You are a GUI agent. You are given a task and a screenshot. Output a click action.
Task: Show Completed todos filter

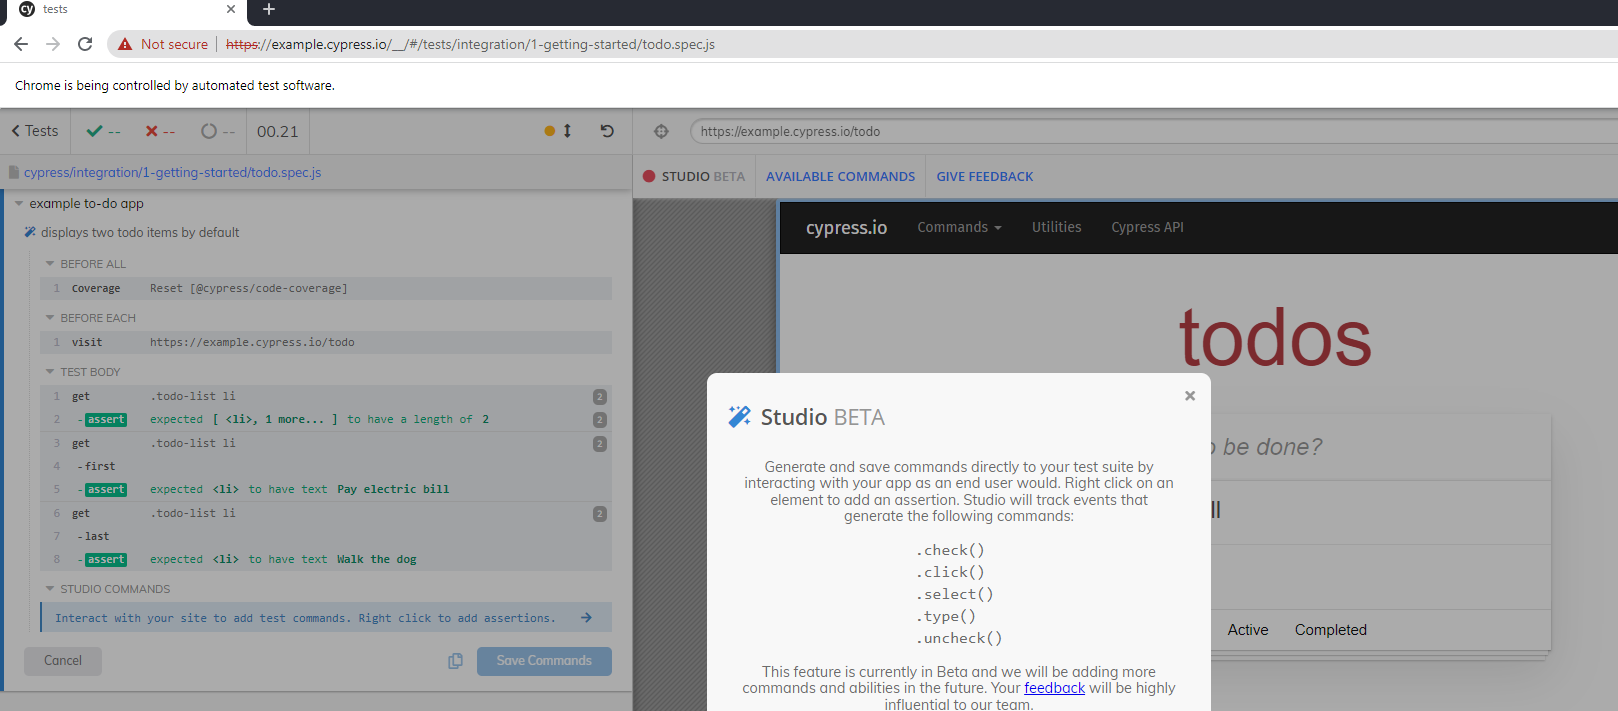(x=1330, y=630)
